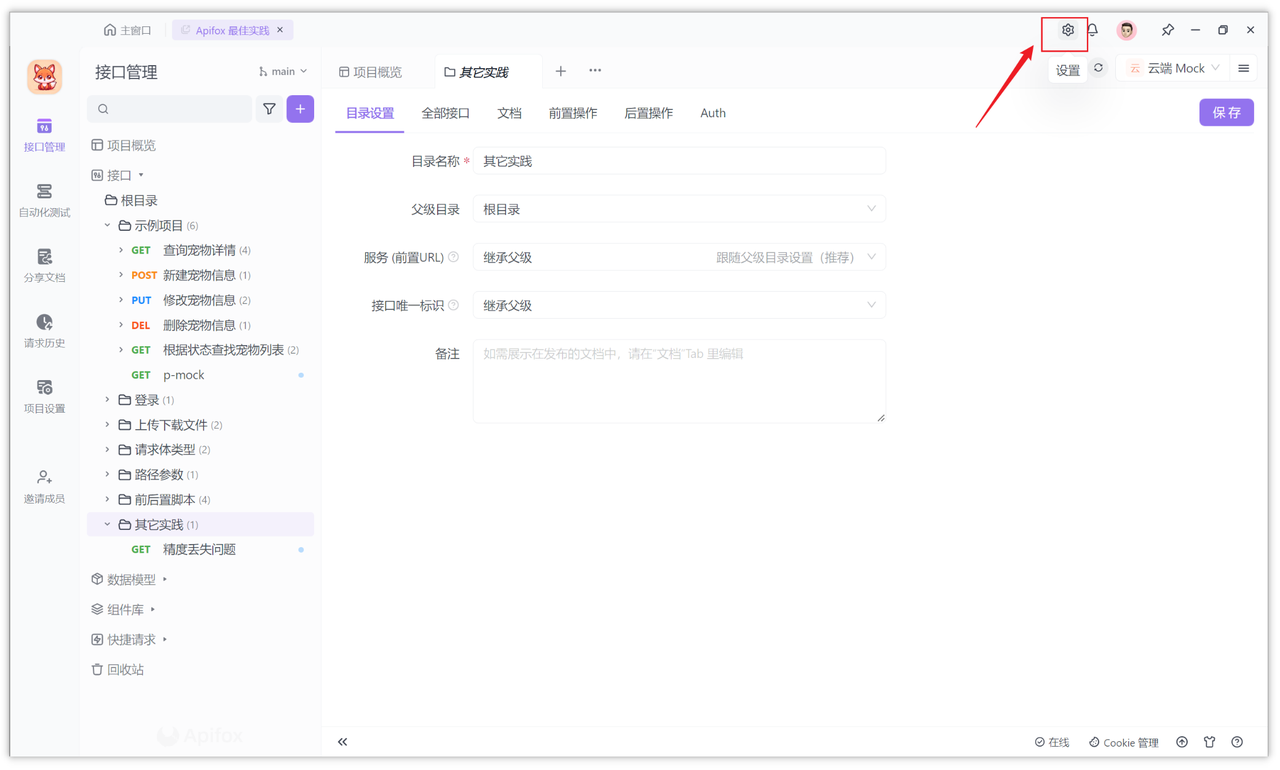Open the 项目概览 tab
This screenshot has height=770, width=1280.
pyautogui.click(x=370, y=72)
